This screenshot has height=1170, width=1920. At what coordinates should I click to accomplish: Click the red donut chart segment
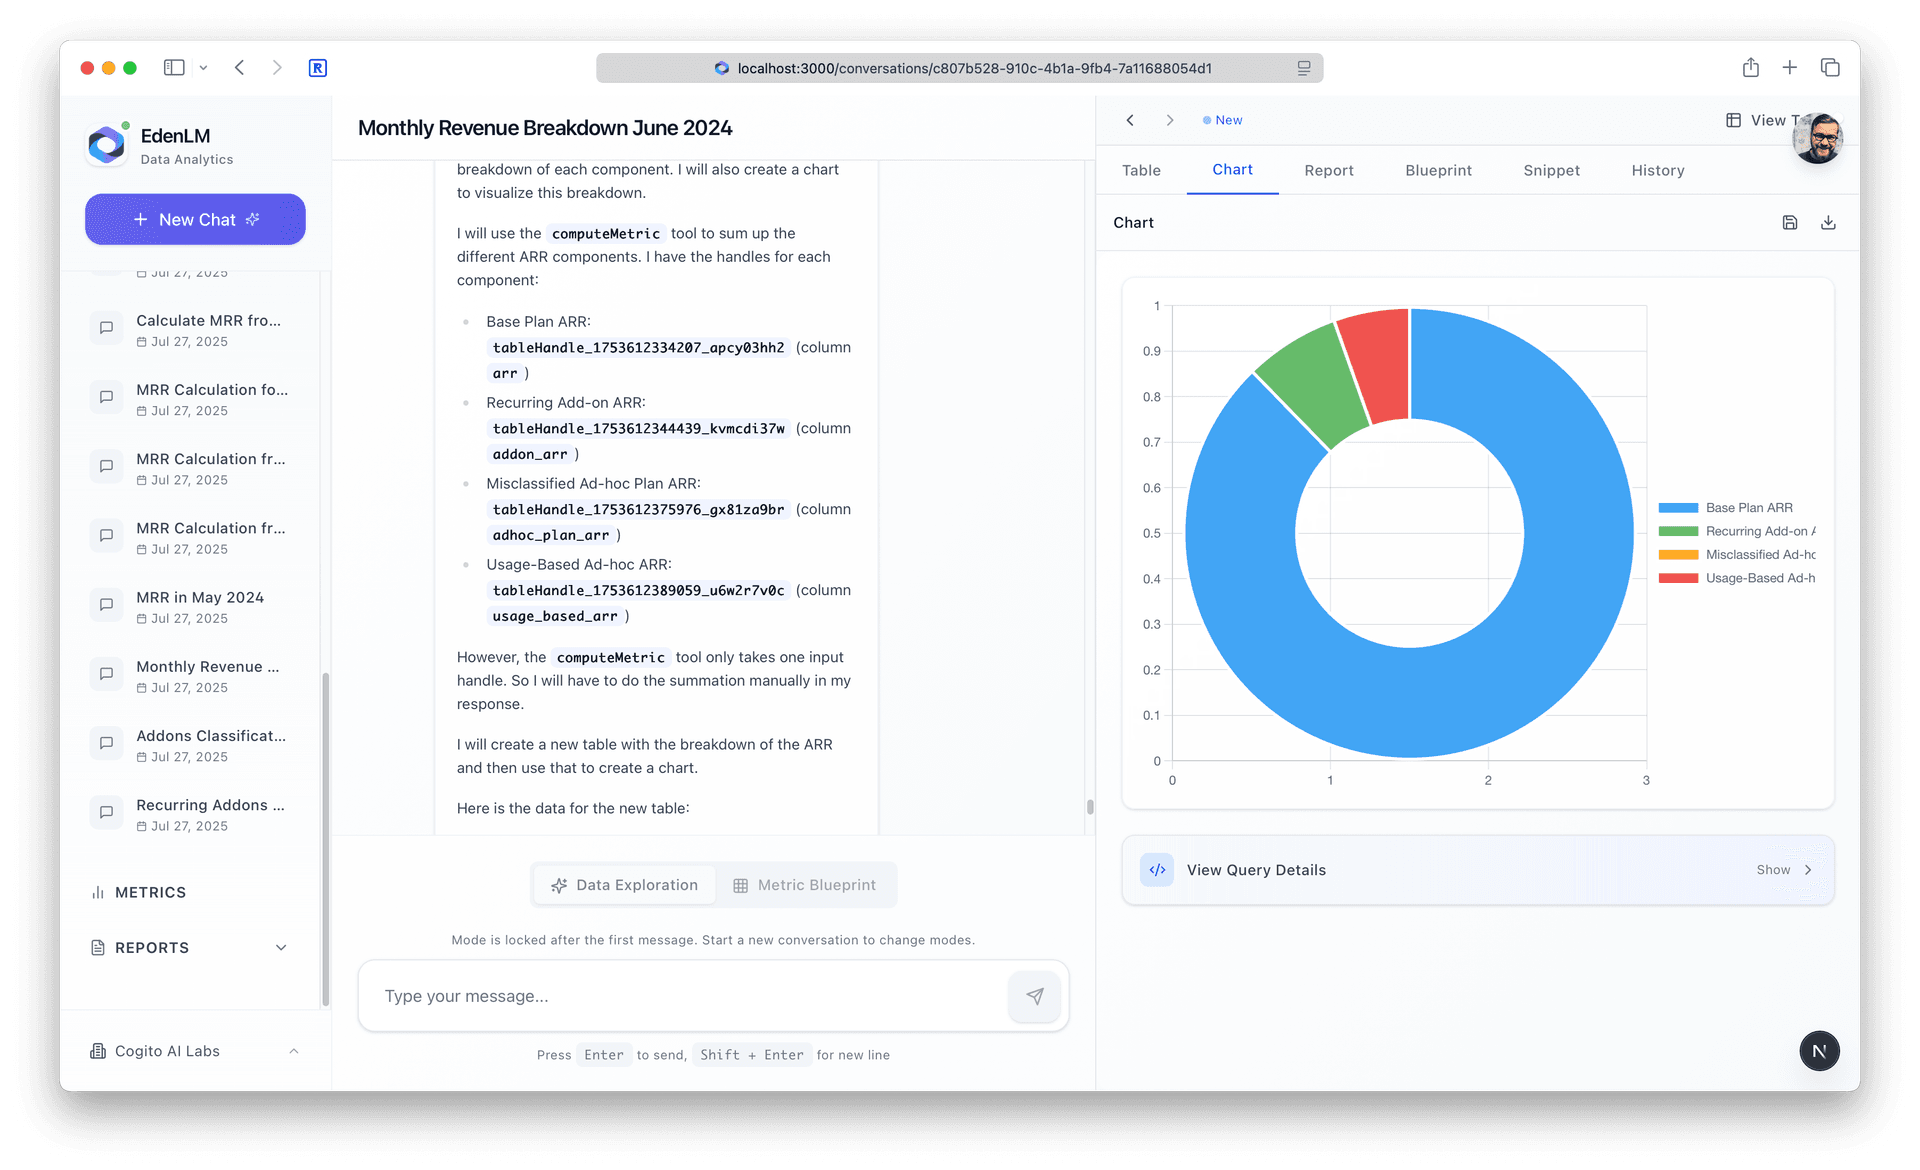(1378, 364)
